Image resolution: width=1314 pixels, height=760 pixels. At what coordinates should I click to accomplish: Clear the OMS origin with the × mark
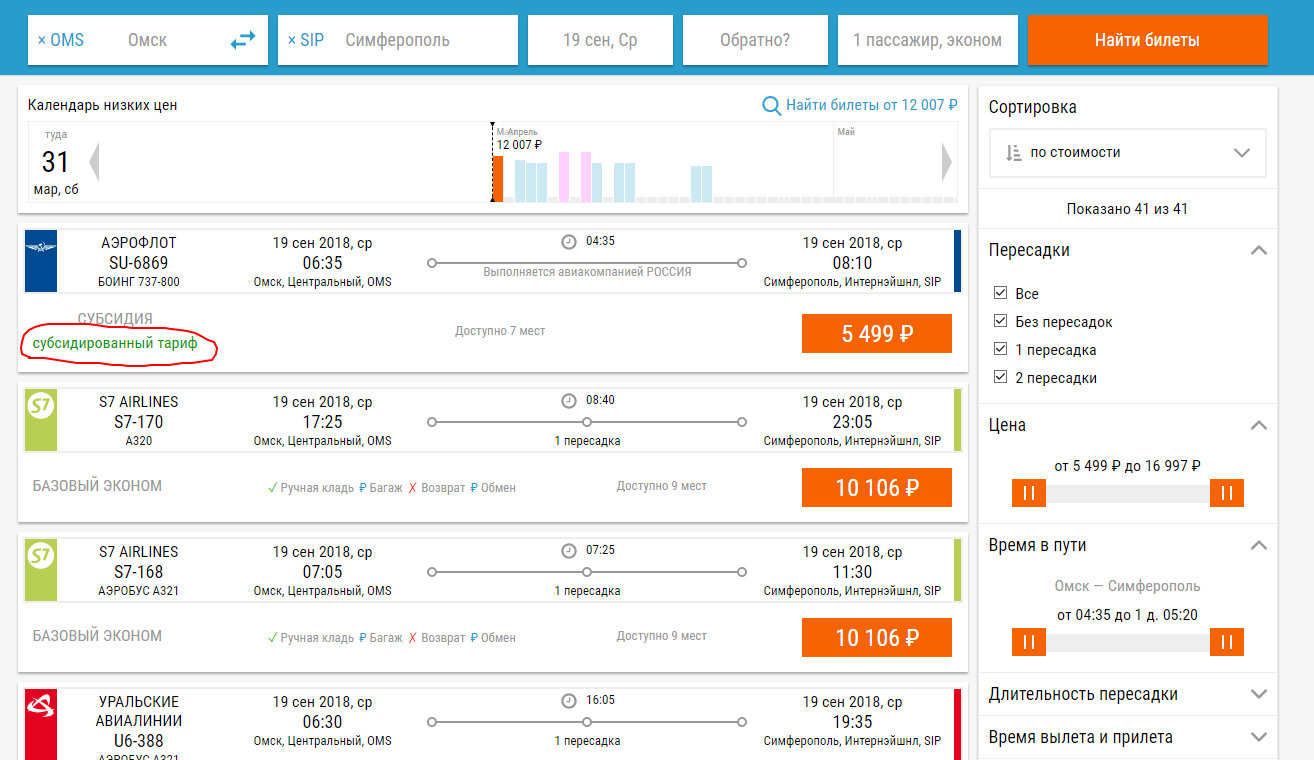coord(41,41)
